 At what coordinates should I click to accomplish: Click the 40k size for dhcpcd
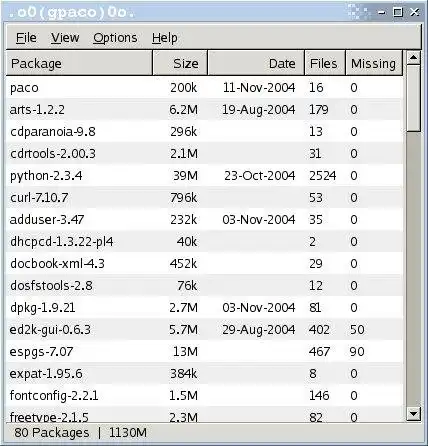click(187, 241)
